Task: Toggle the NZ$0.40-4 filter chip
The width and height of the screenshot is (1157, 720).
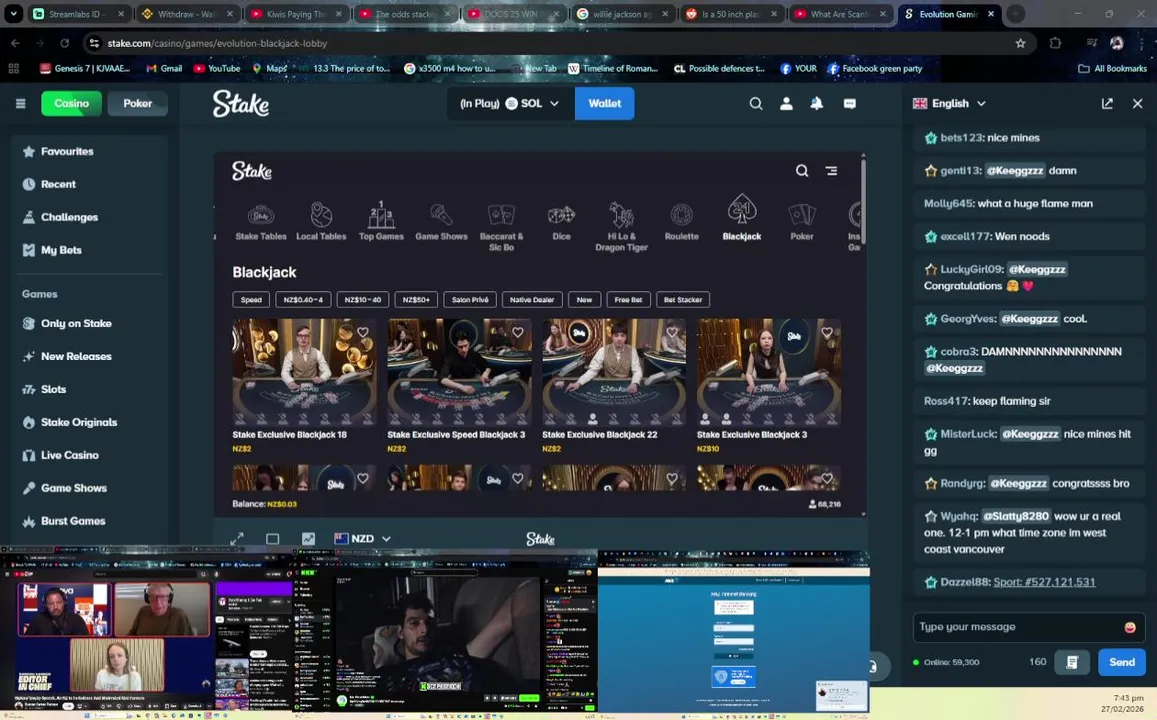Action: coord(303,300)
